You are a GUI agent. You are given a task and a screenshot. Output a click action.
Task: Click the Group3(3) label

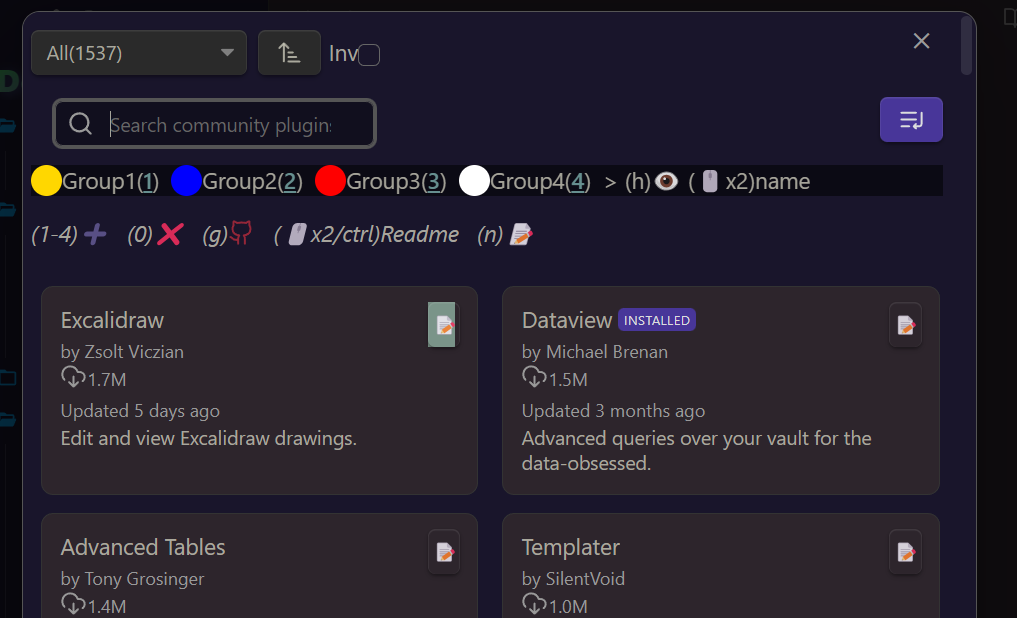click(x=396, y=182)
